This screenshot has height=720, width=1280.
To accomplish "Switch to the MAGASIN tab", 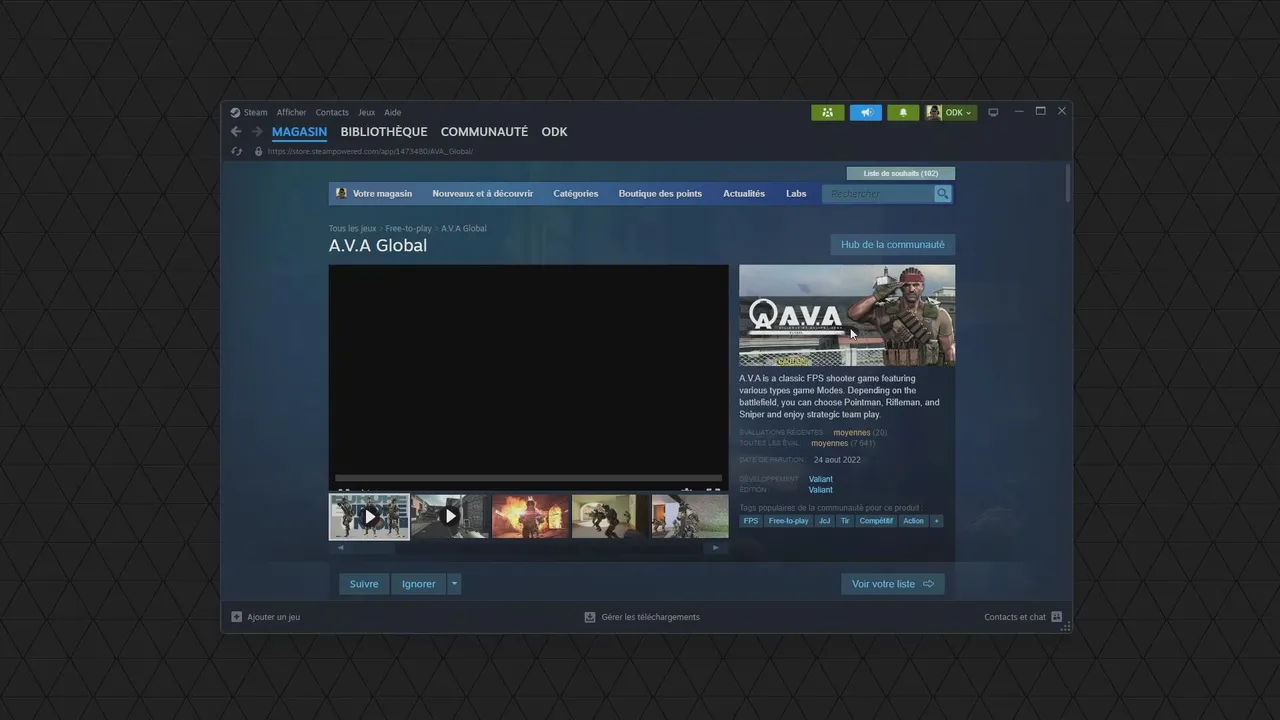I will (299, 132).
